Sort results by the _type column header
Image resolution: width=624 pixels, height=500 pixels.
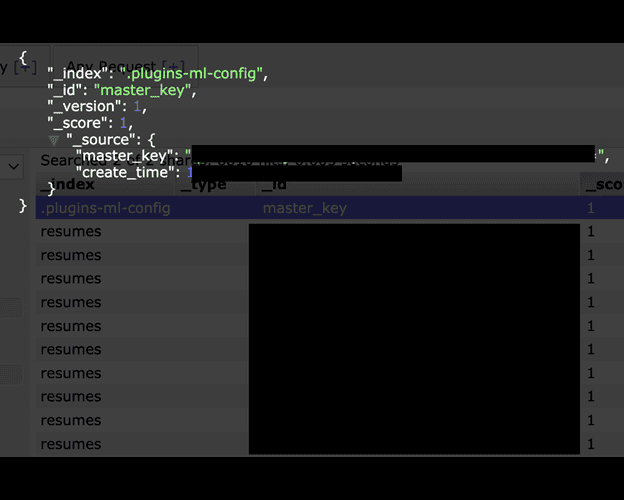[x=204, y=185]
